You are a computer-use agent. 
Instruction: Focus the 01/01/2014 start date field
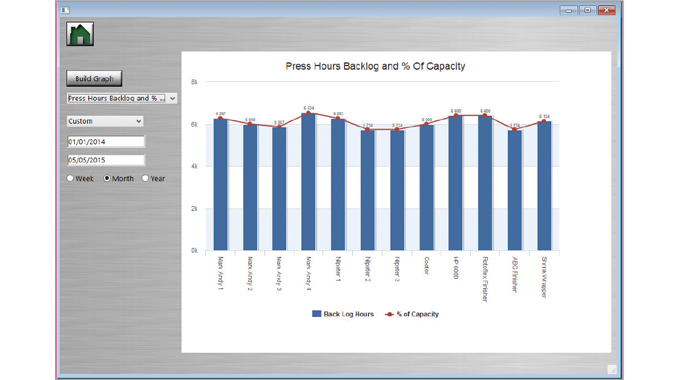click(x=106, y=141)
